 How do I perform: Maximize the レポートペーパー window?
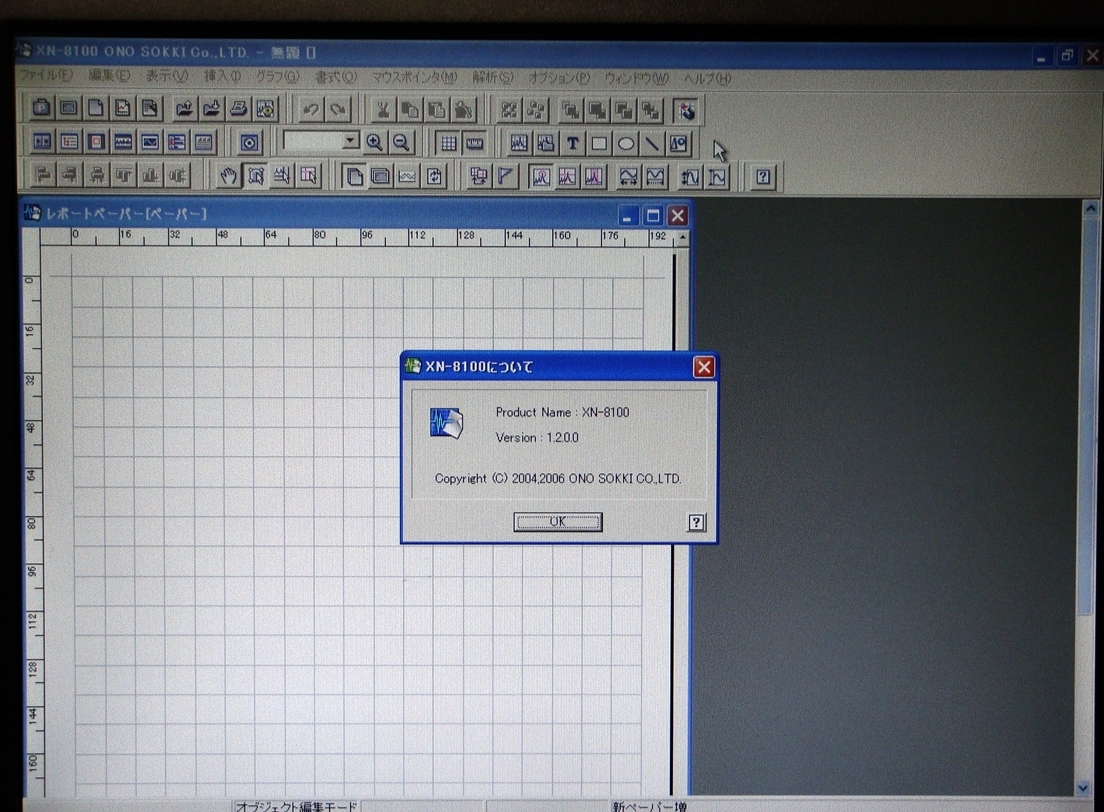[x=653, y=215]
